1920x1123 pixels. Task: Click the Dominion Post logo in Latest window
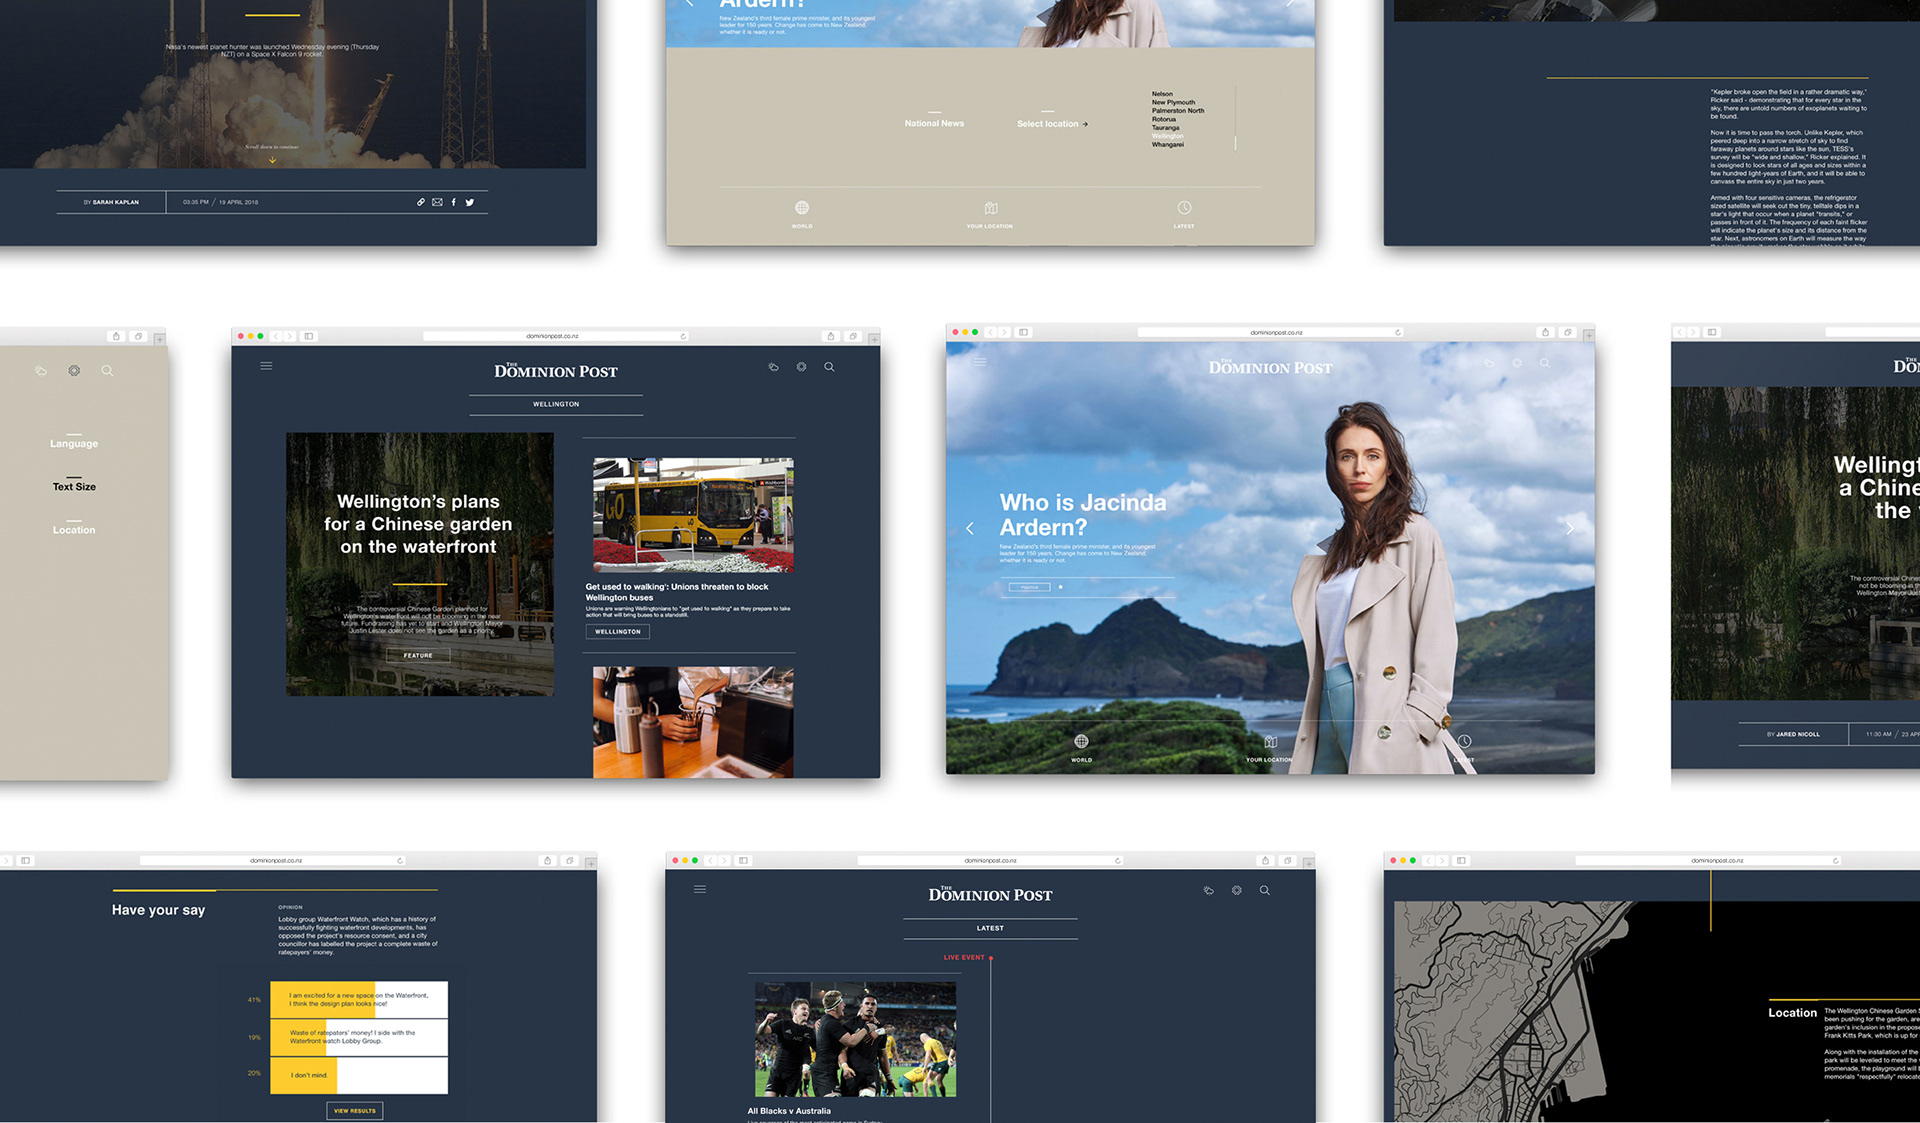coord(990,894)
